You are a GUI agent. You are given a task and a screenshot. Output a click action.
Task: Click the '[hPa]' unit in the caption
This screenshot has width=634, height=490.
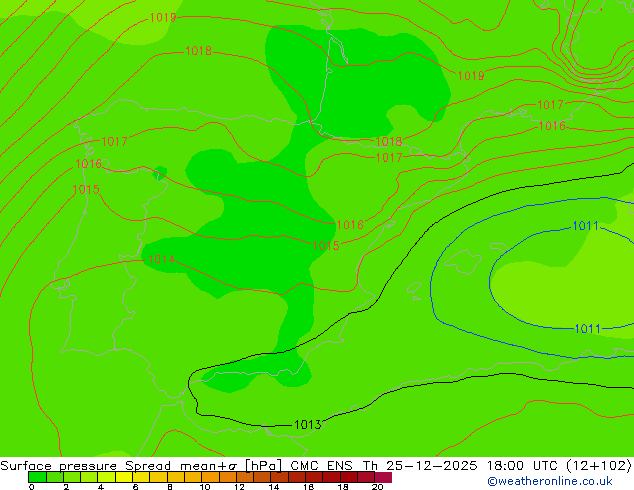(x=263, y=466)
